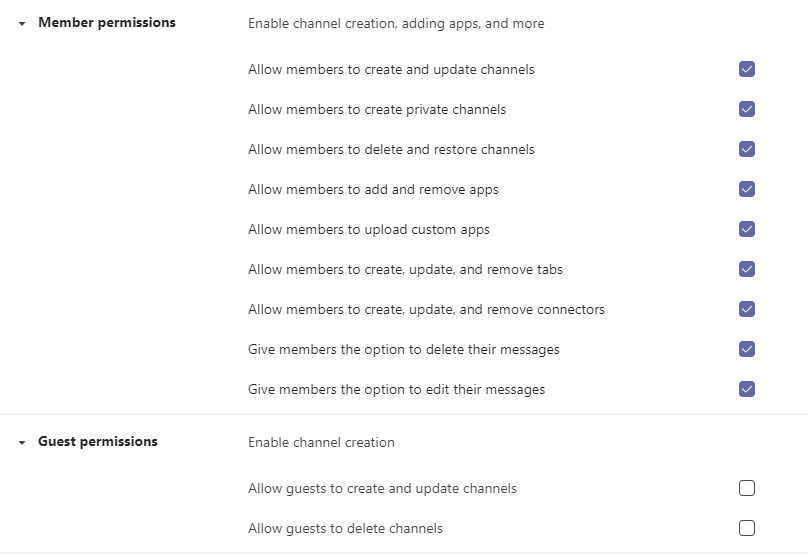Disable option to edit their messages
Screen dimensions: 808x557
[x=747, y=389]
